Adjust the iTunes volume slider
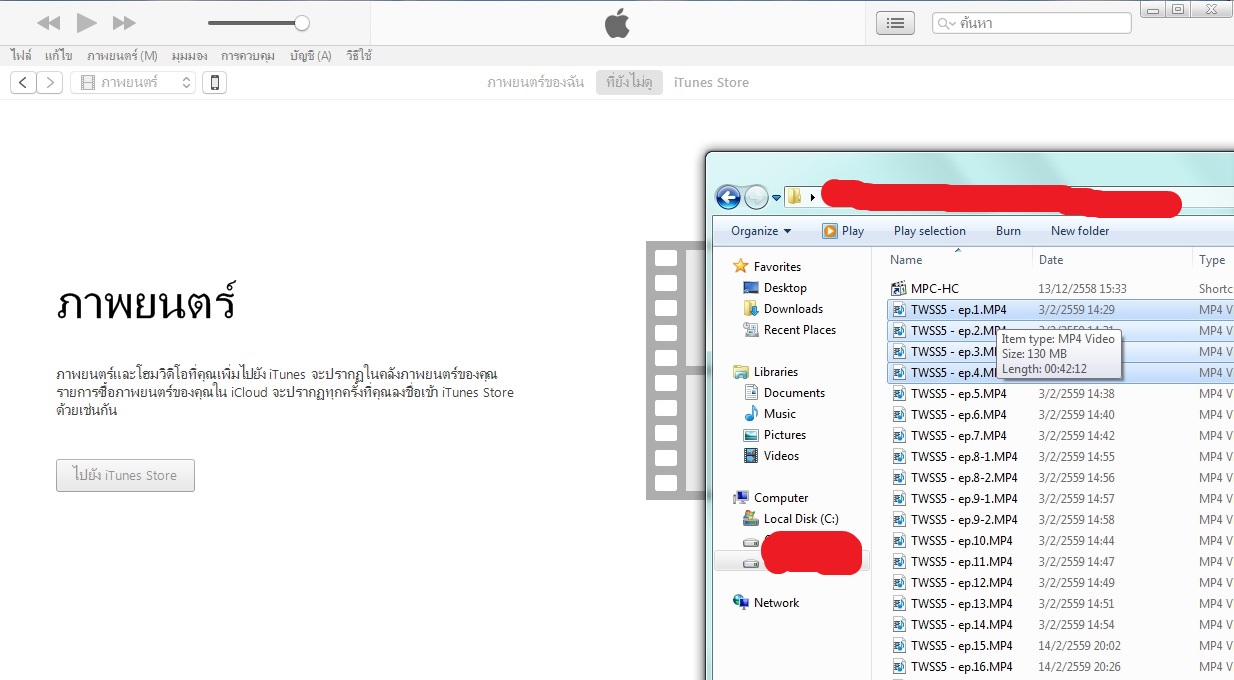 tap(258, 23)
